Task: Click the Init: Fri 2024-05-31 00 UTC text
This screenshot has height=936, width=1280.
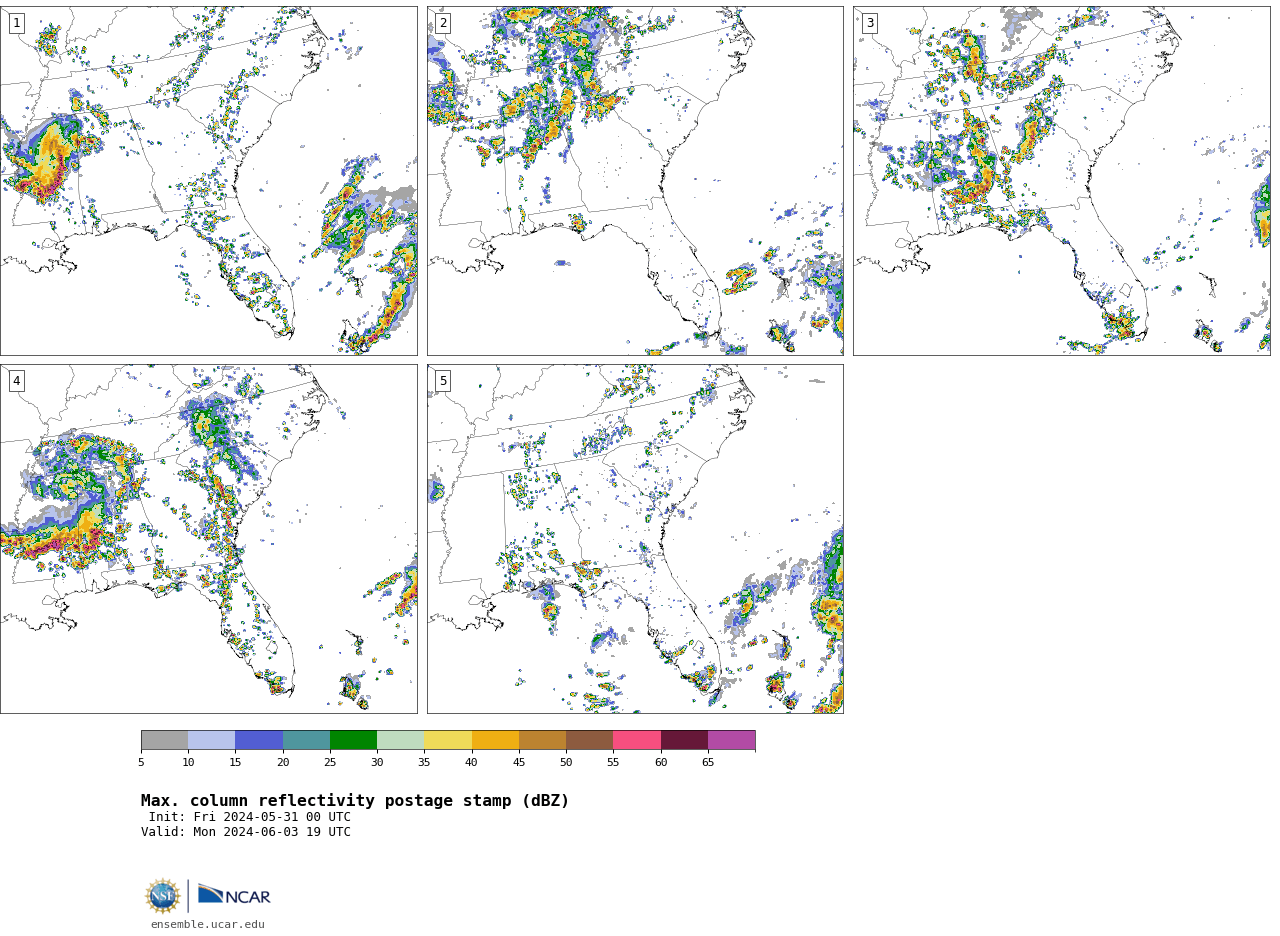Action: [250, 817]
